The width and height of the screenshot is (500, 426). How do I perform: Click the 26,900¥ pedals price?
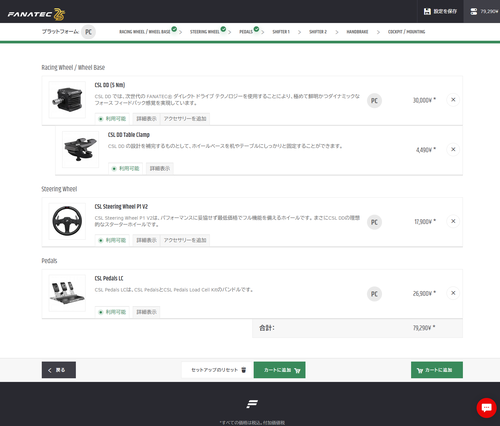[x=424, y=293]
